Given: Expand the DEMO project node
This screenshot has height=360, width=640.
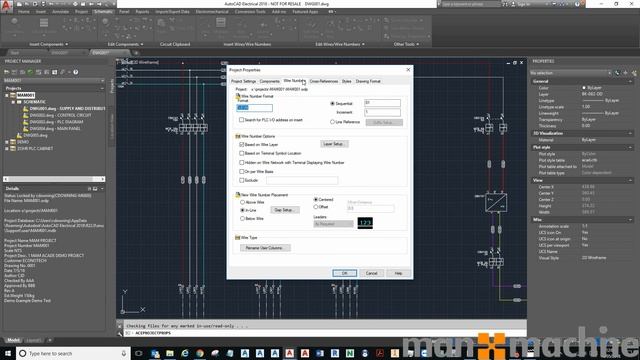Looking at the screenshot, I should 7,142.
